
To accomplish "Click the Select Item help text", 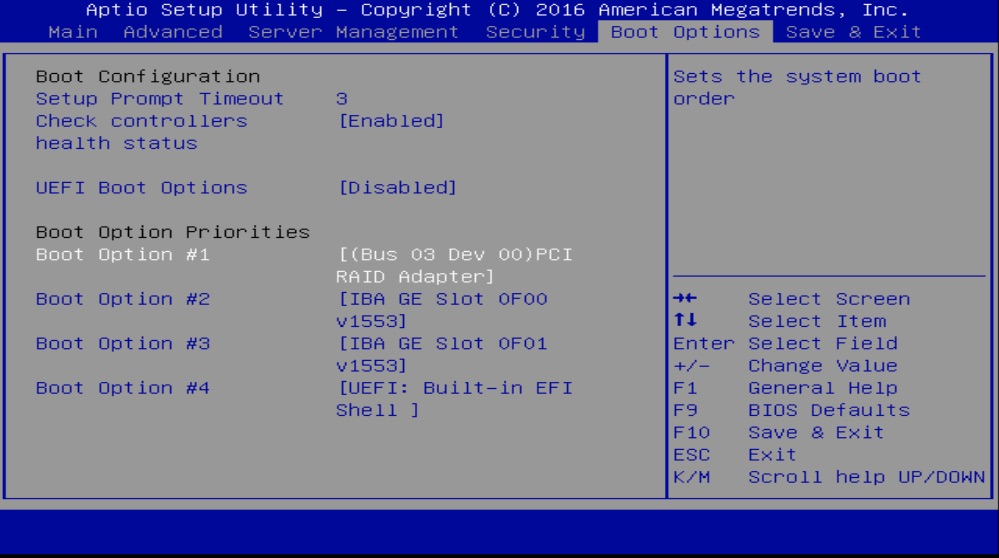I will [817, 322].
